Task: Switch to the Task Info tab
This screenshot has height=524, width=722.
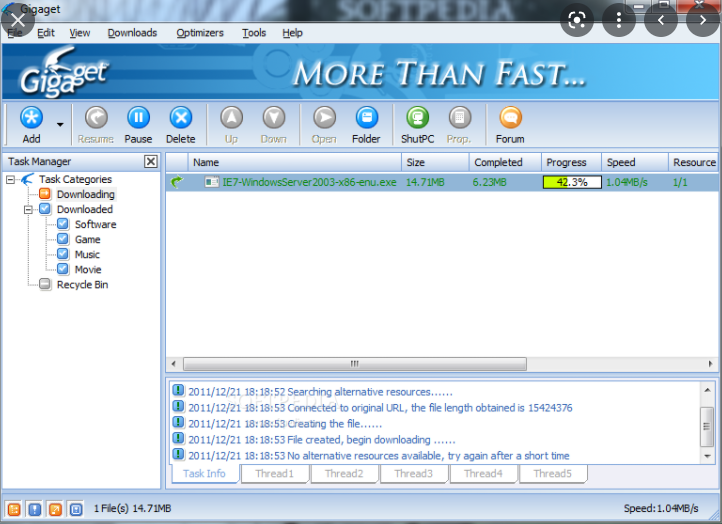Action: point(204,473)
